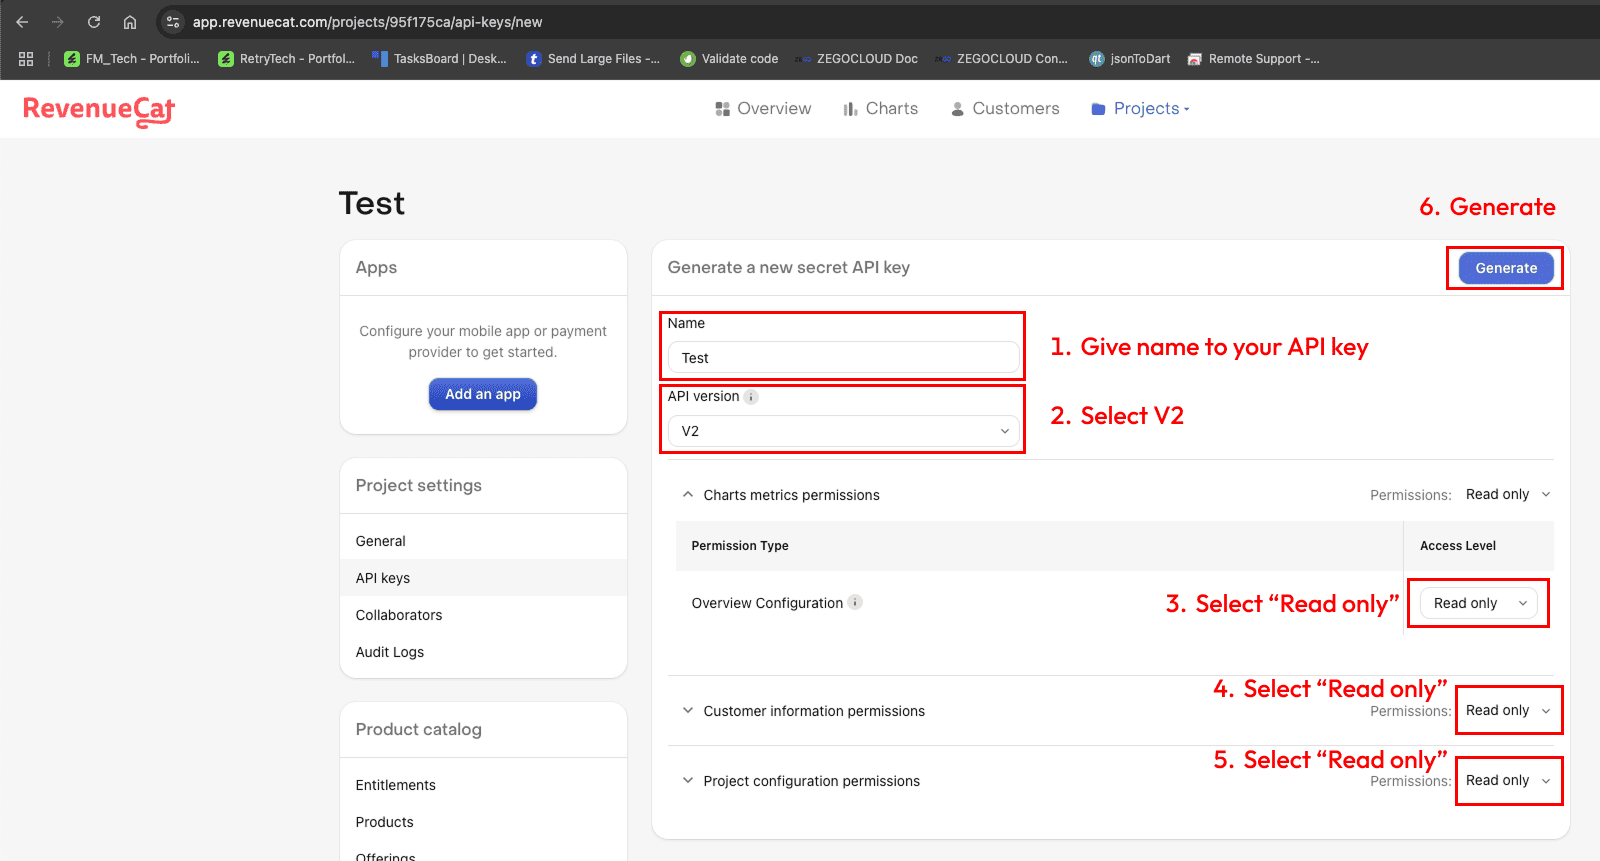Open the Projects menu
The height and width of the screenshot is (861, 1600).
[1140, 109]
